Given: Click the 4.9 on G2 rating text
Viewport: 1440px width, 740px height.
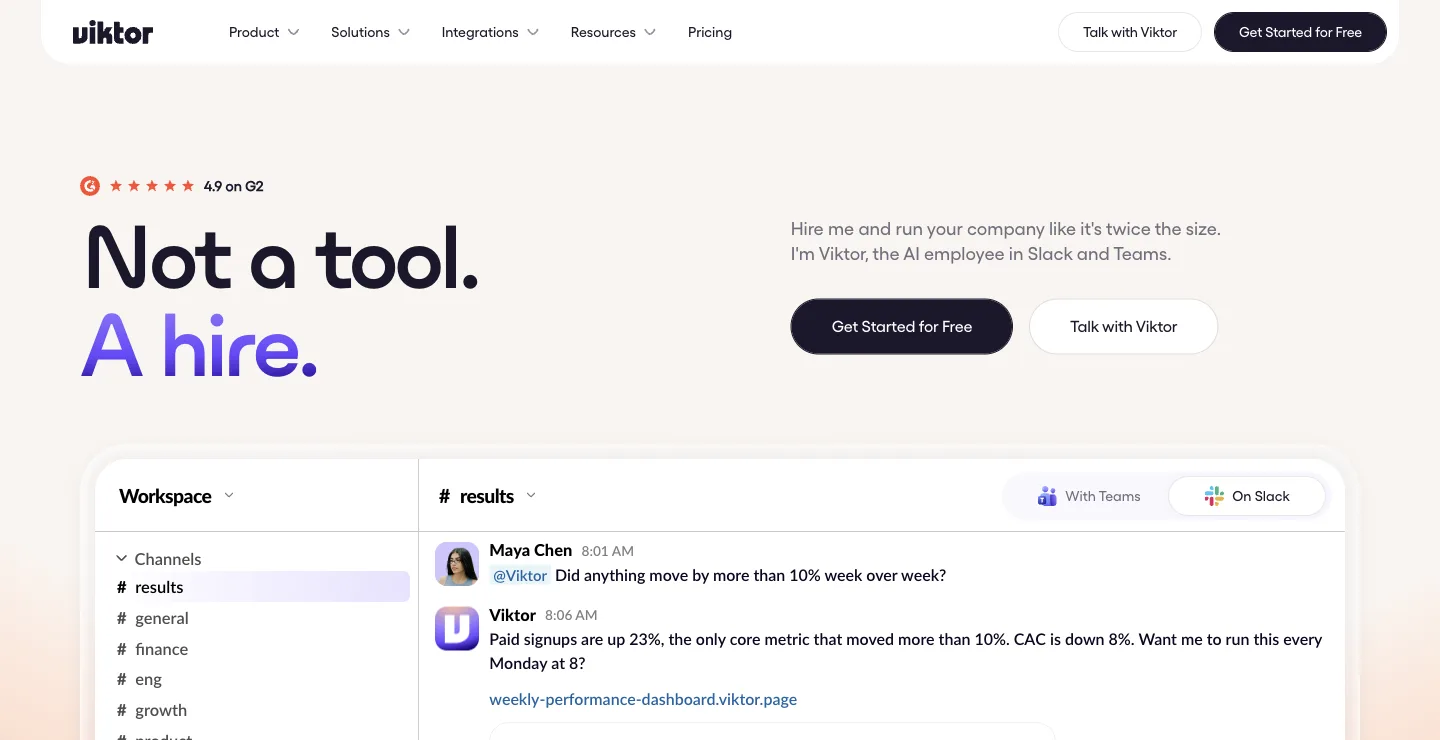Looking at the screenshot, I should coord(233,186).
